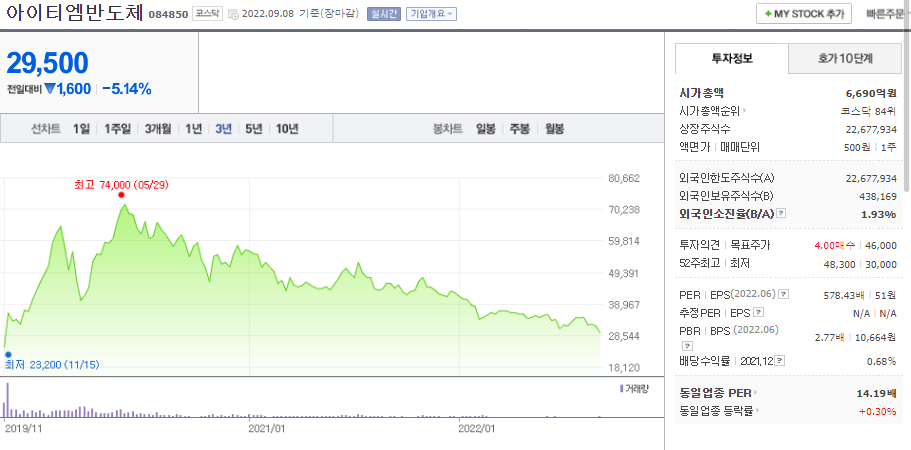Click the calendar icon before the 2022.09.08 date
Screen dimensions: 911x450
pyautogui.click(x=233, y=14)
